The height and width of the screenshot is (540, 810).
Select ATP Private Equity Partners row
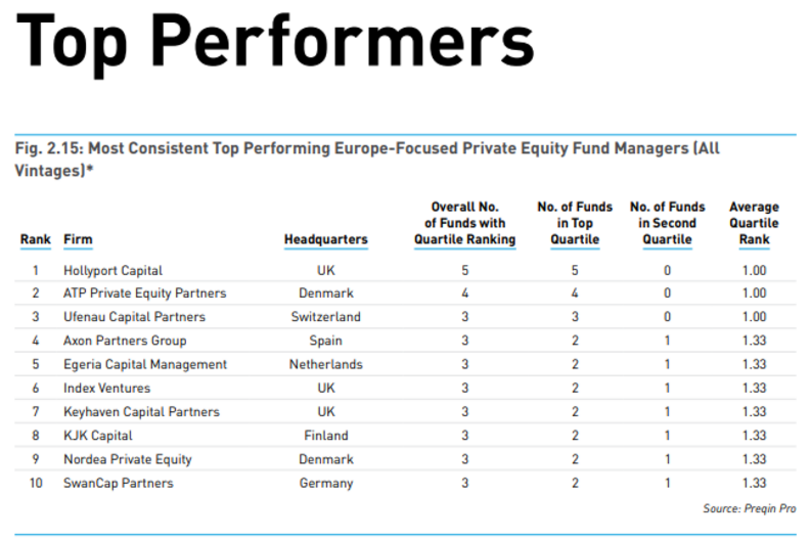point(144,294)
